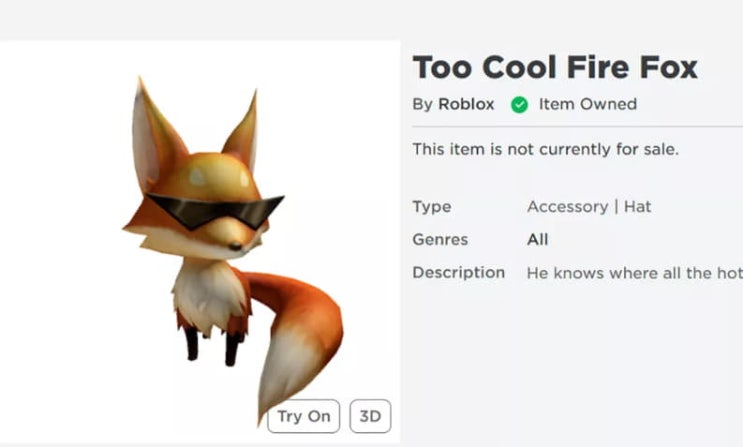The image size is (743, 447).
Task: Click the not currently for sale notice
Action: 545,149
